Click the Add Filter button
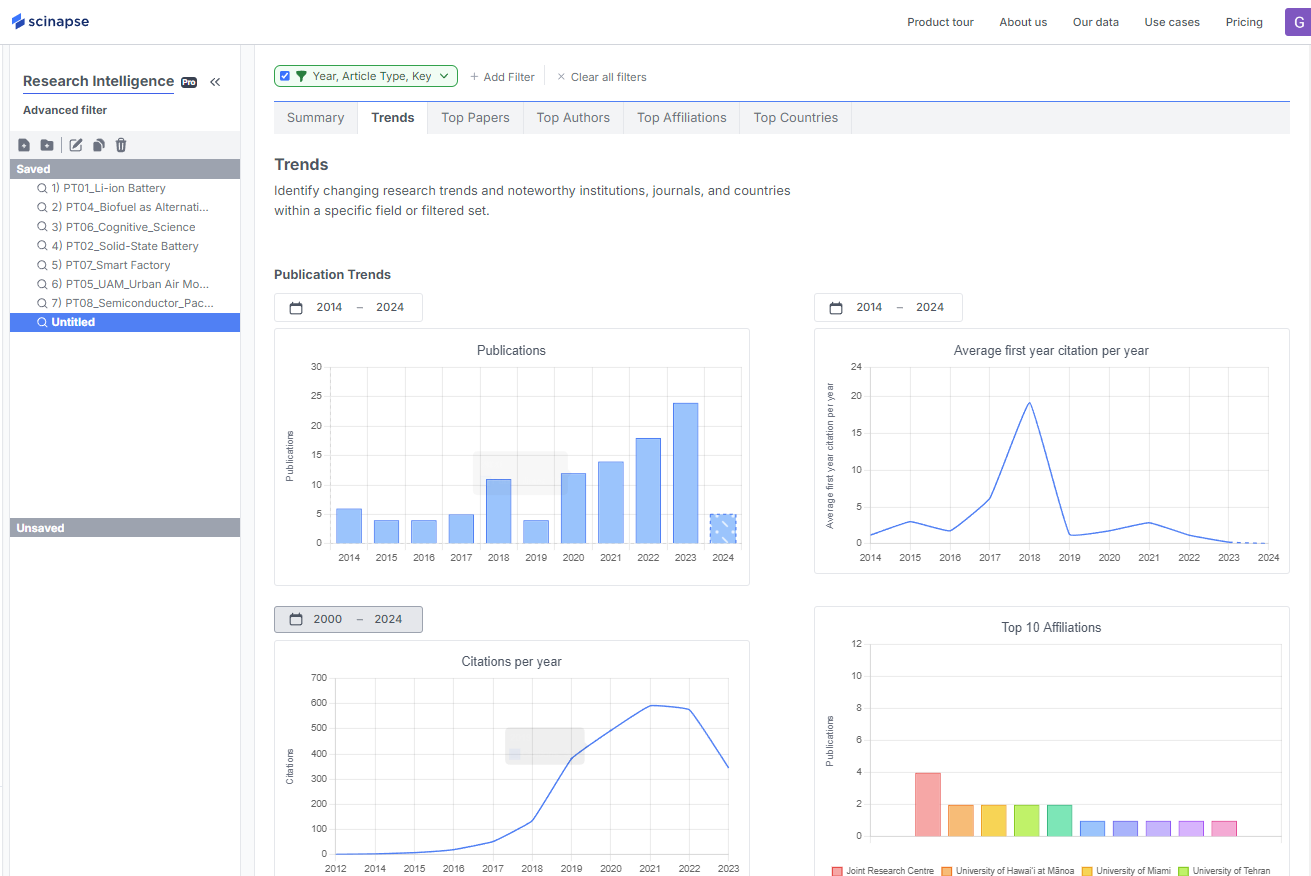Viewport: 1311px width, 876px height. point(502,77)
